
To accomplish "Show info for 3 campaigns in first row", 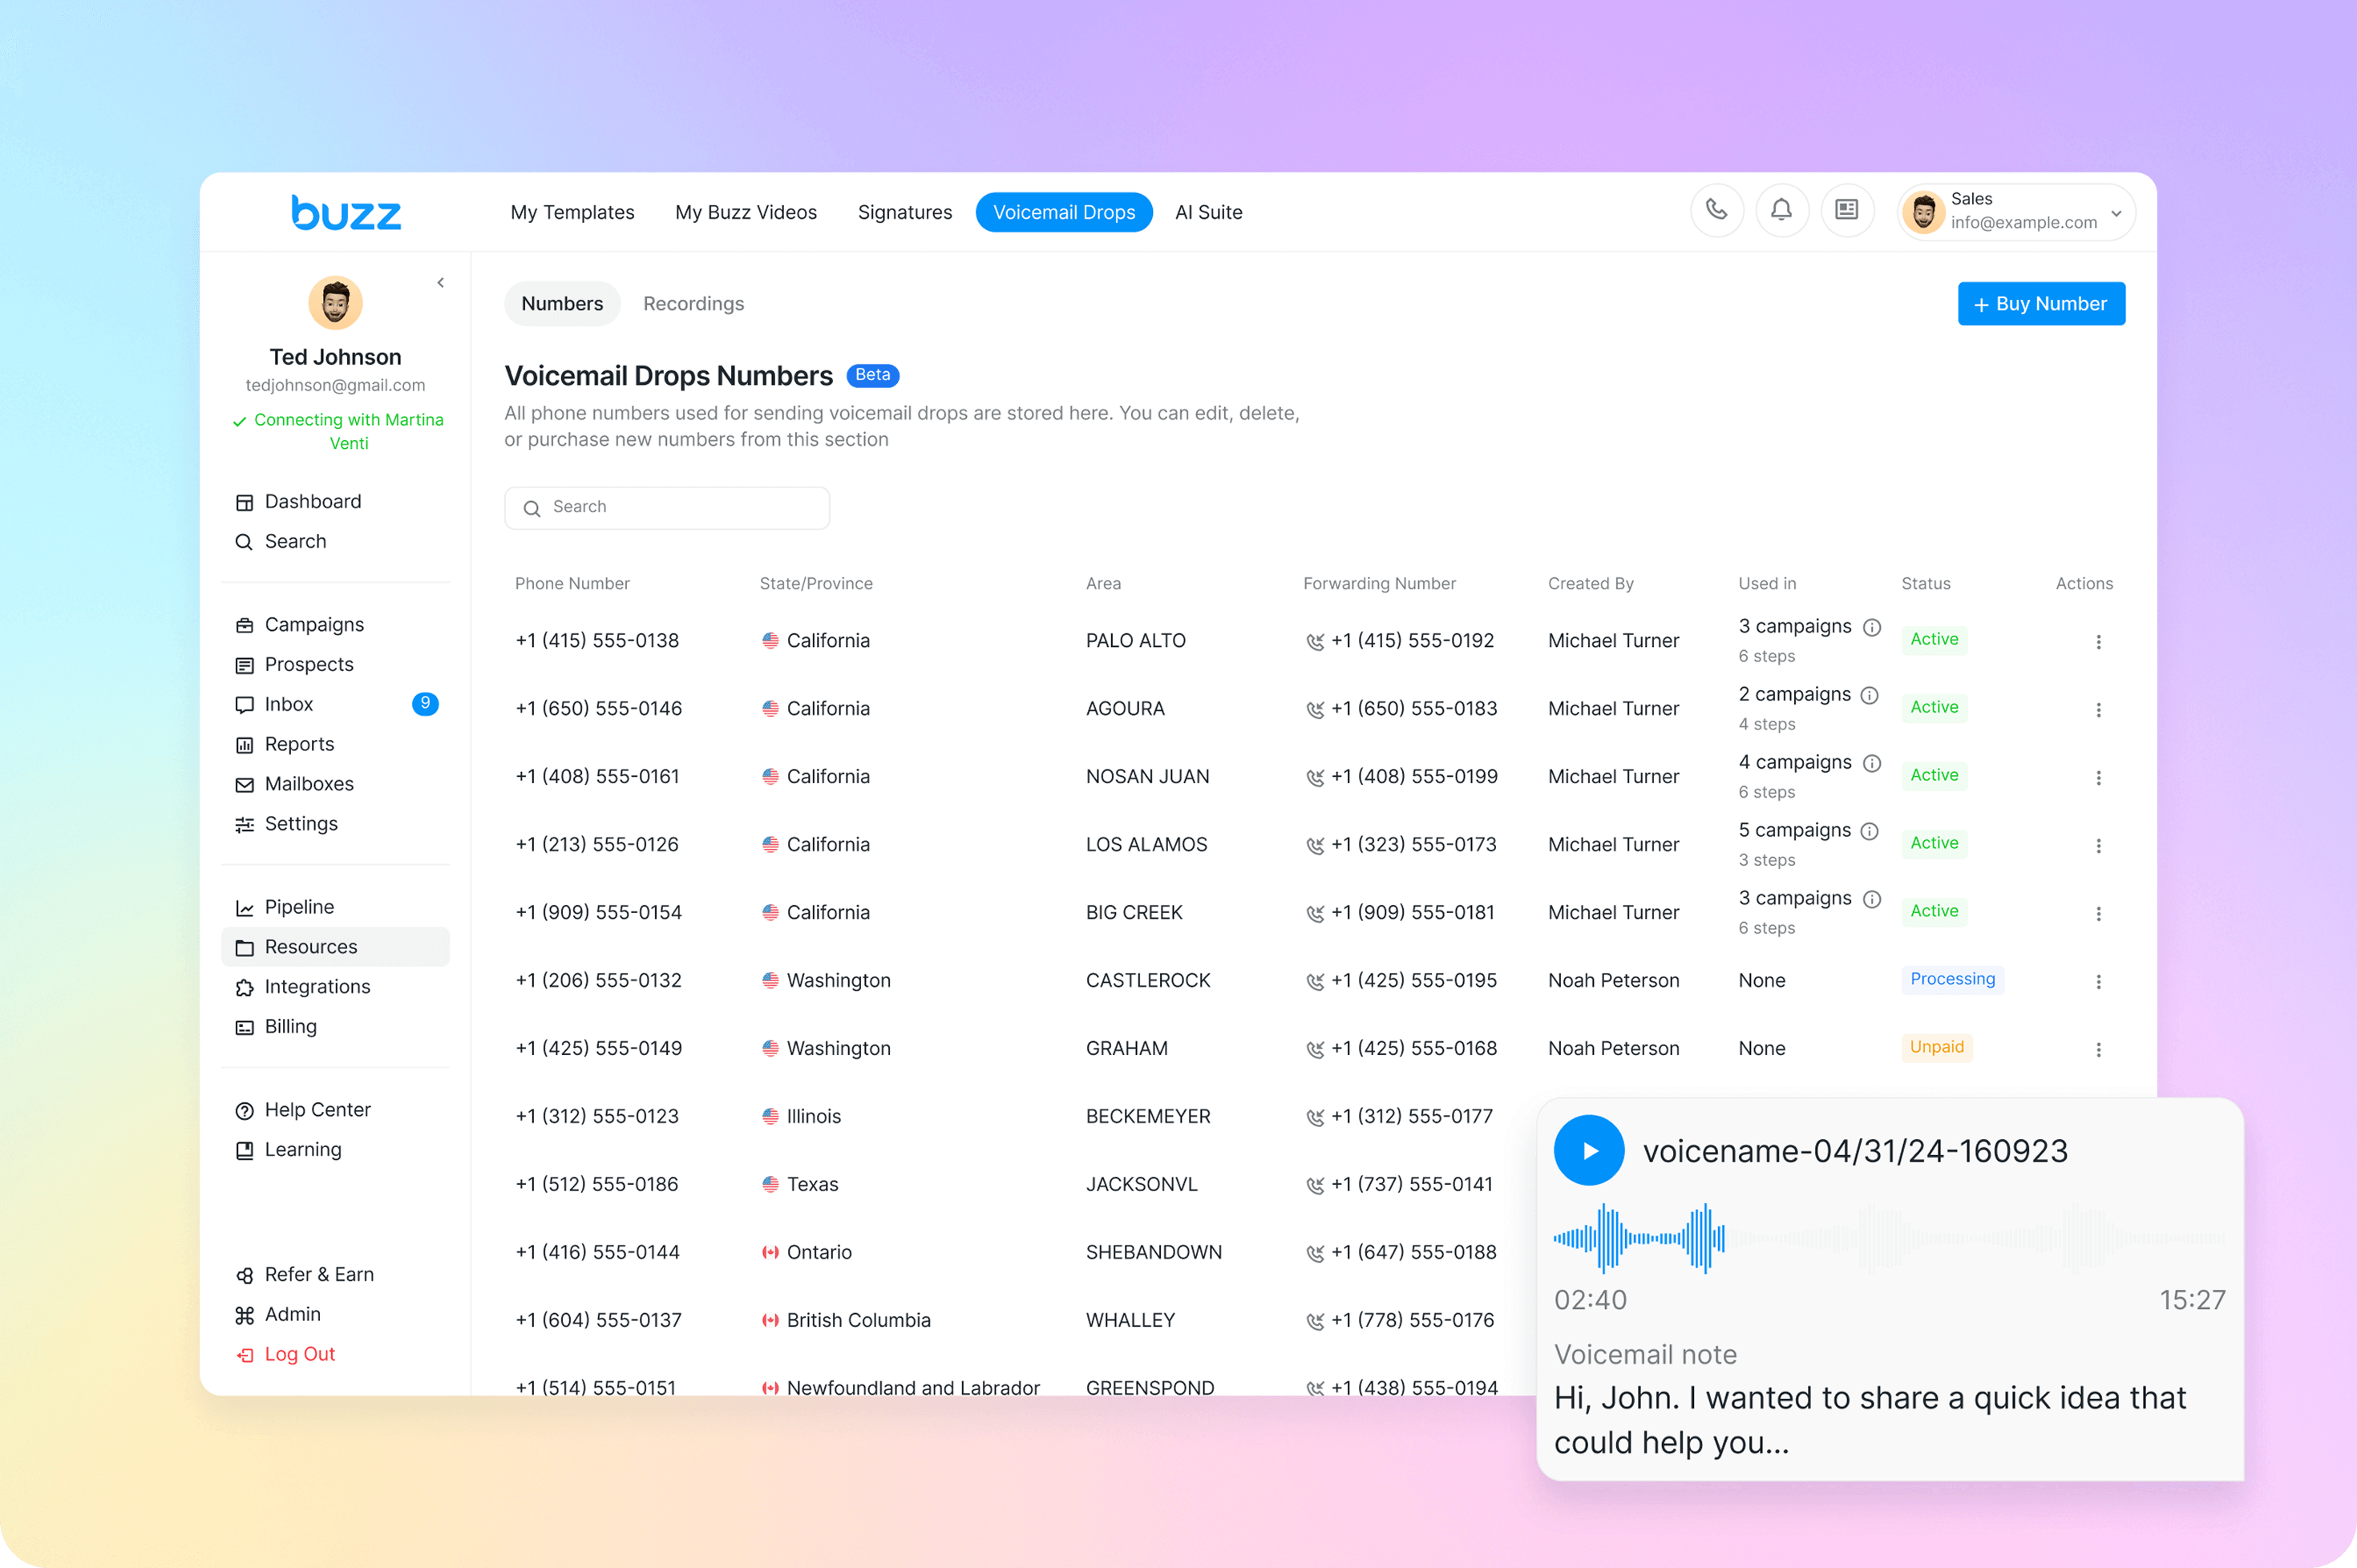I will point(1871,627).
